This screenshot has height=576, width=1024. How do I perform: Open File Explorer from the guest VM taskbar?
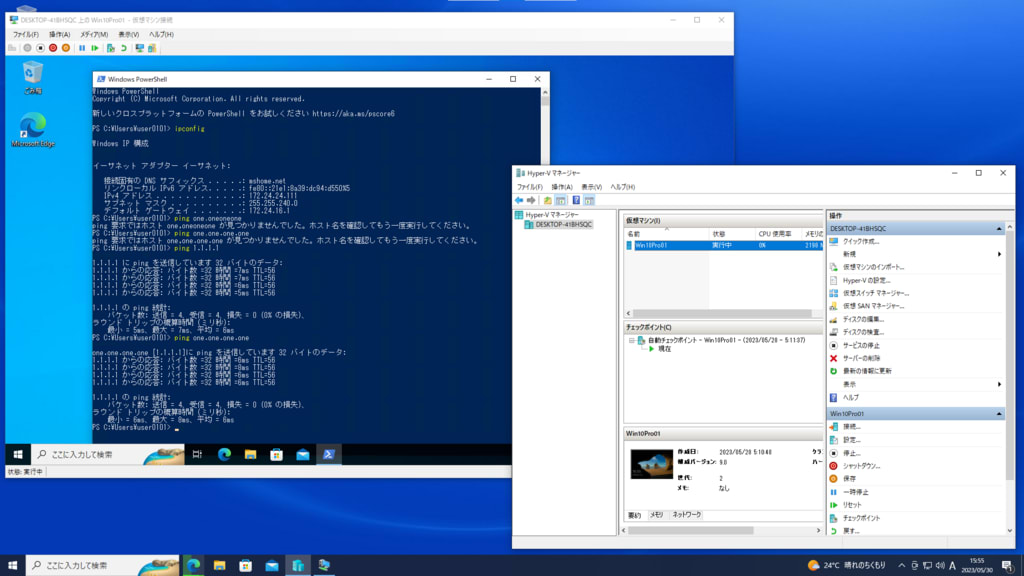[250, 454]
